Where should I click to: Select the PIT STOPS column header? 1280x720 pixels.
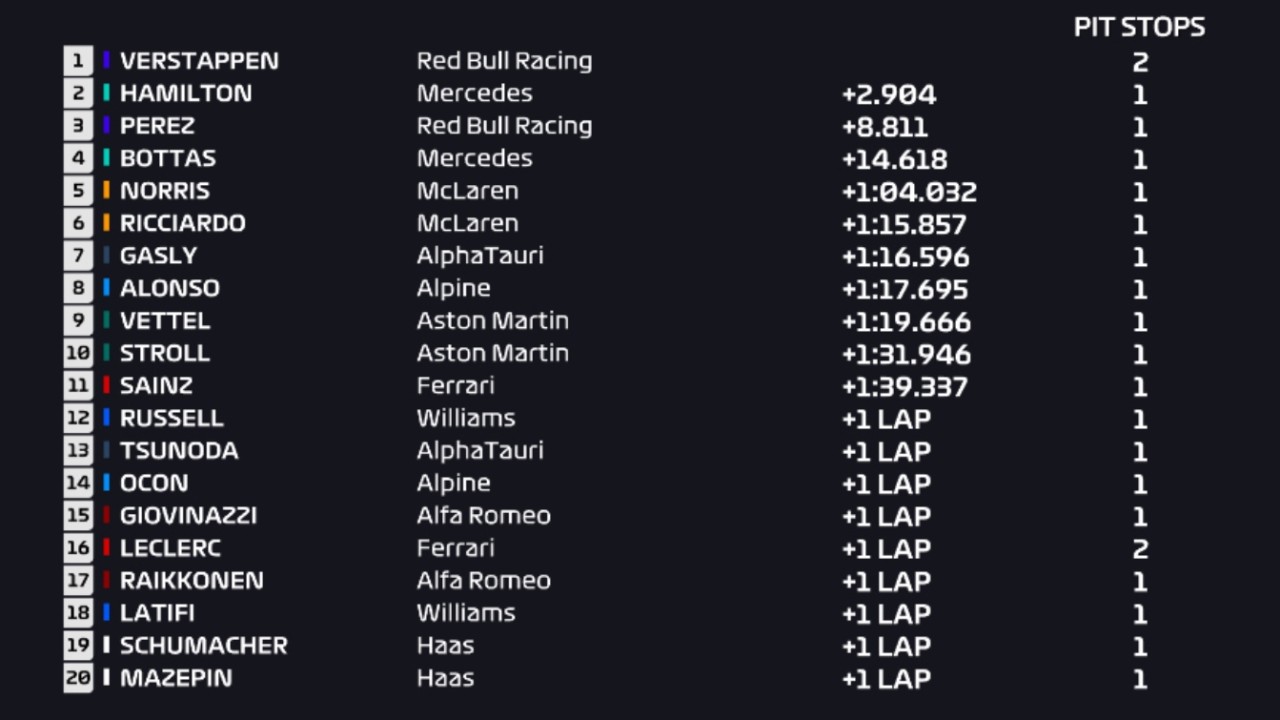(1139, 28)
